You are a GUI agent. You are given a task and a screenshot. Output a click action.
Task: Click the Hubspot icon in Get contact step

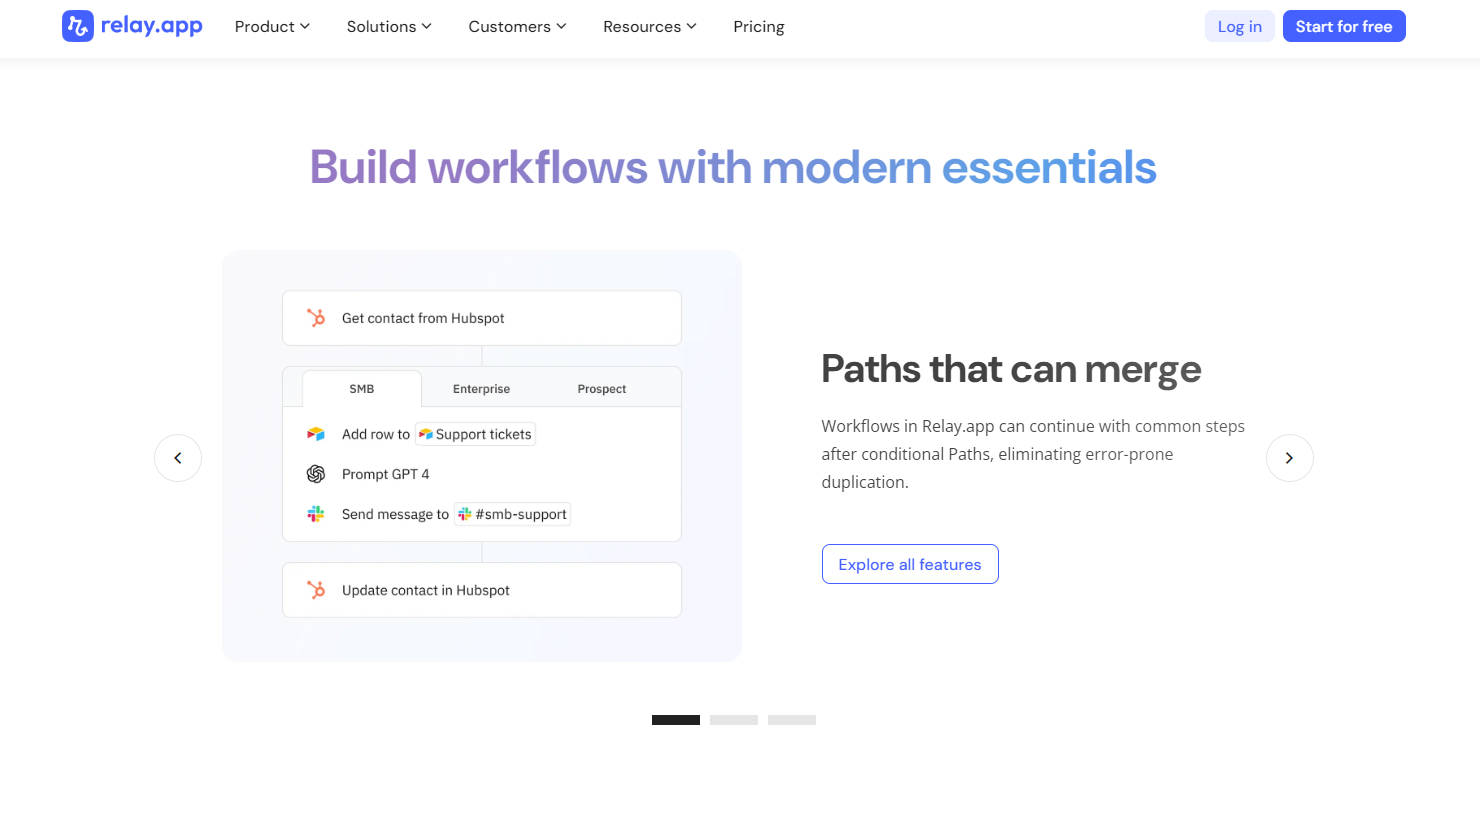(316, 318)
